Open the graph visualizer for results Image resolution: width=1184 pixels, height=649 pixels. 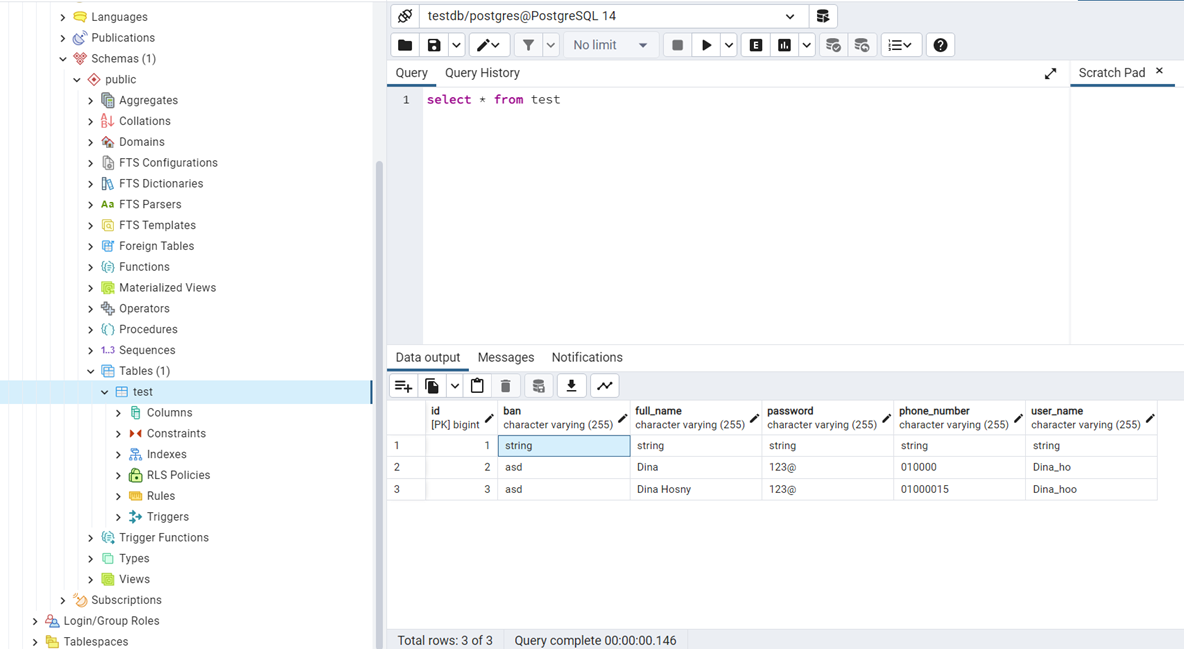point(604,385)
